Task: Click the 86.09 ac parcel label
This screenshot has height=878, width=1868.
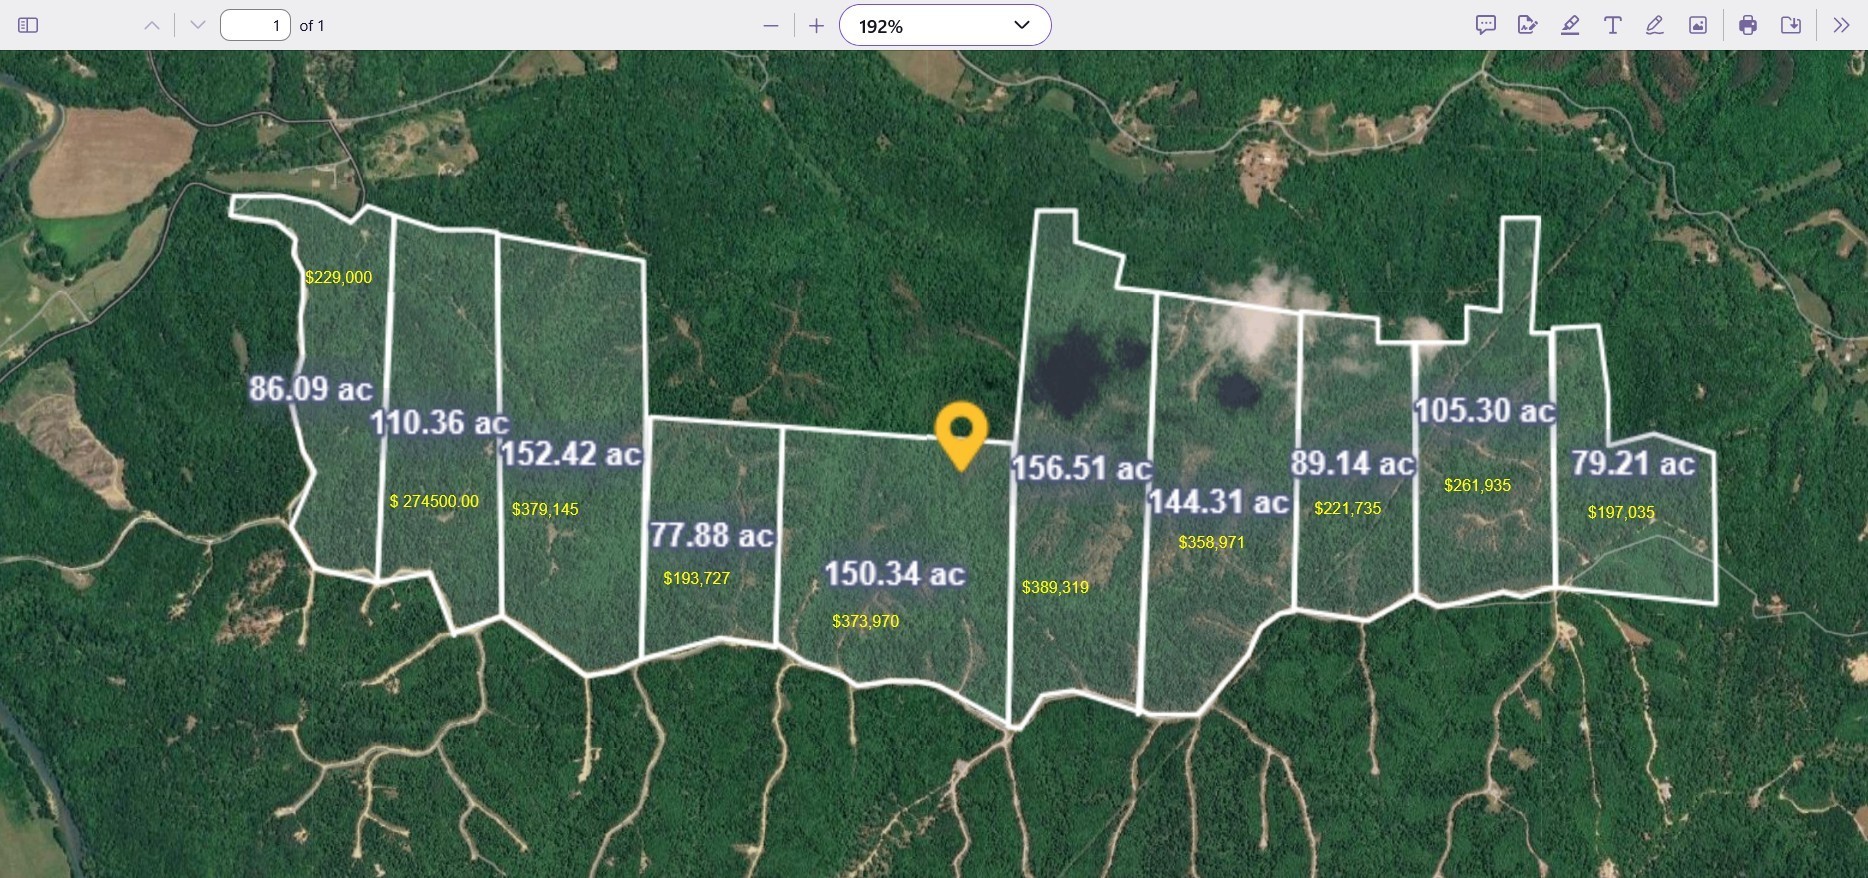Action: 311,388
